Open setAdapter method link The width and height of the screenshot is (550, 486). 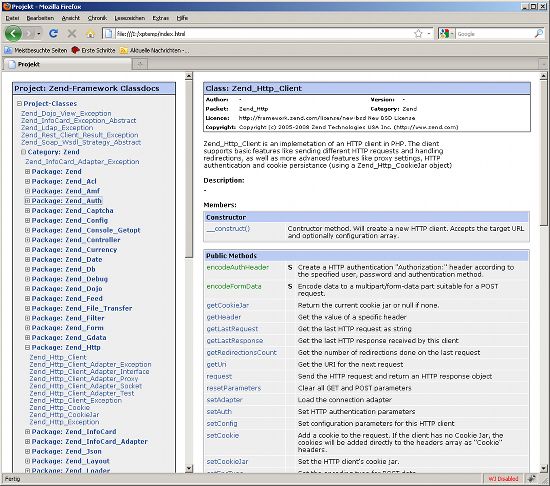coord(224,400)
